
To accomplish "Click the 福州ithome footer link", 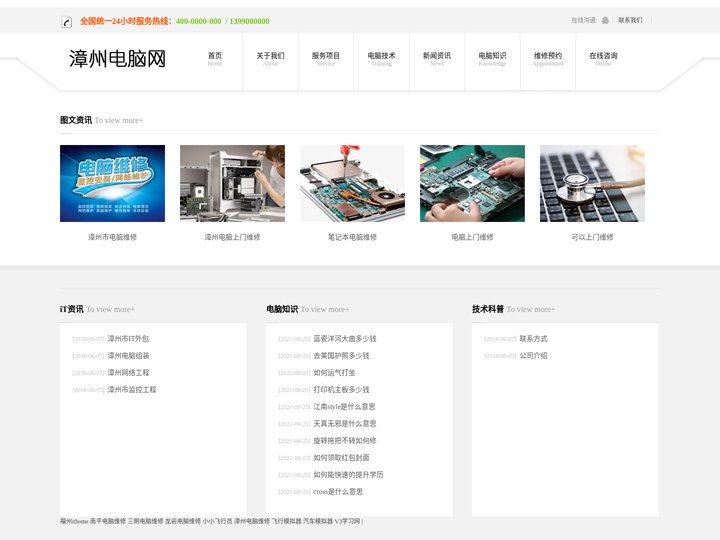I will pos(74,521).
